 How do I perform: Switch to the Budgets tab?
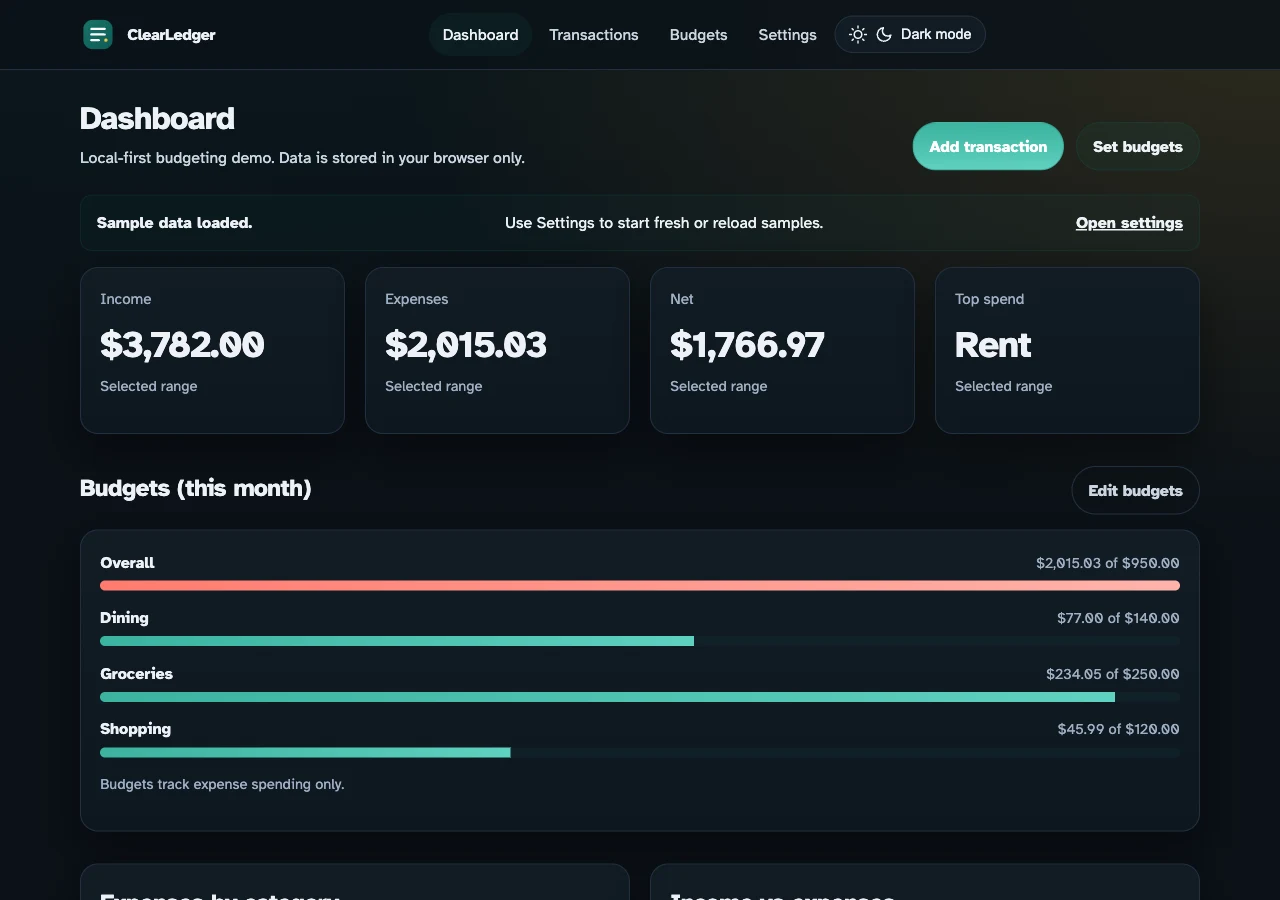click(x=699, y=35)
